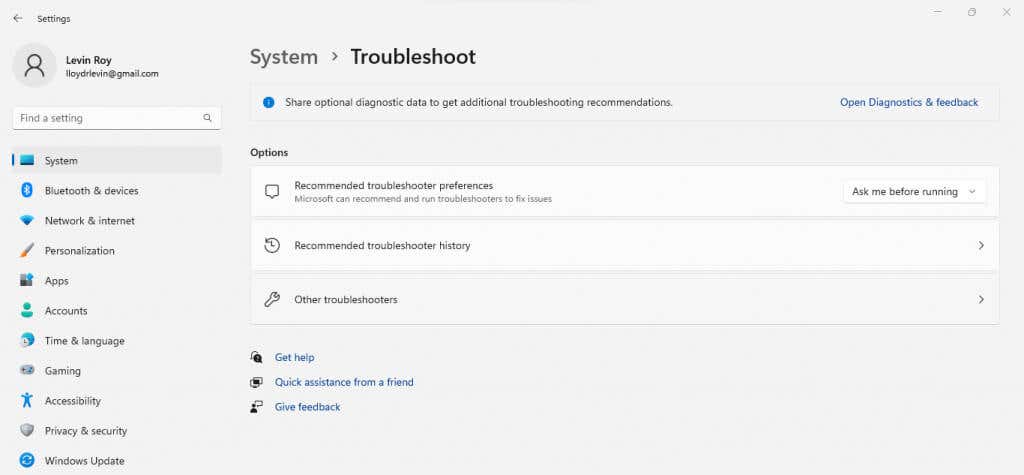Click the back arrow next to Settings
The image size is (1024, 475).
tap(18, 18)
